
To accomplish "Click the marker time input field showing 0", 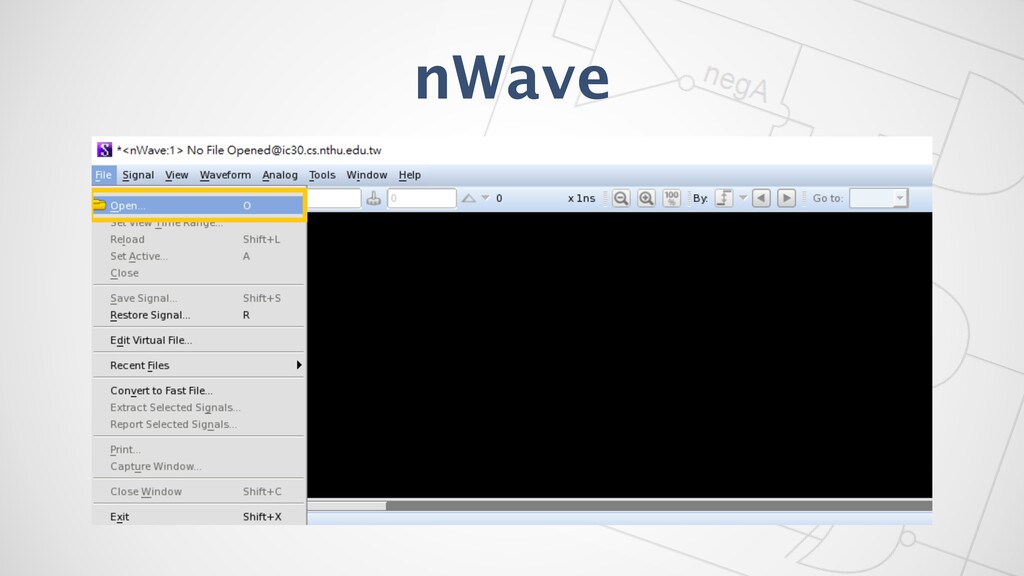I will pos(422,198).
